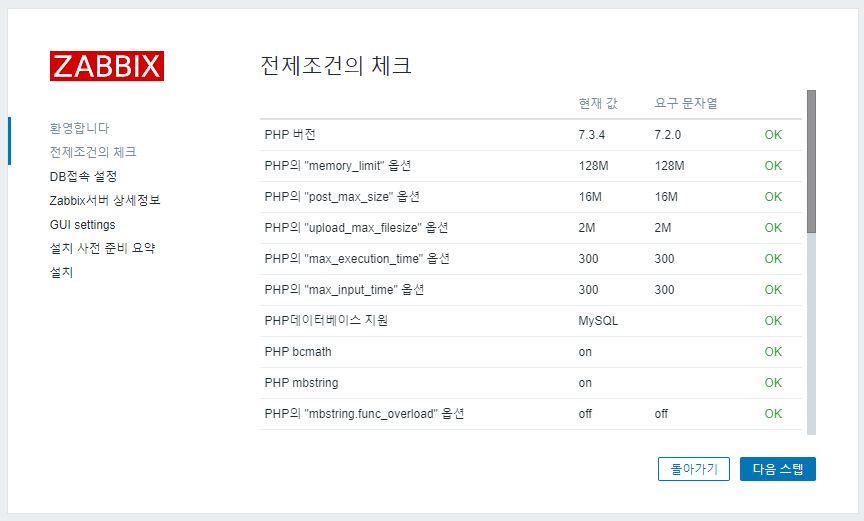Click the 요구 문자열 column header
The image size is (864, 521).
tap(686, 103)
